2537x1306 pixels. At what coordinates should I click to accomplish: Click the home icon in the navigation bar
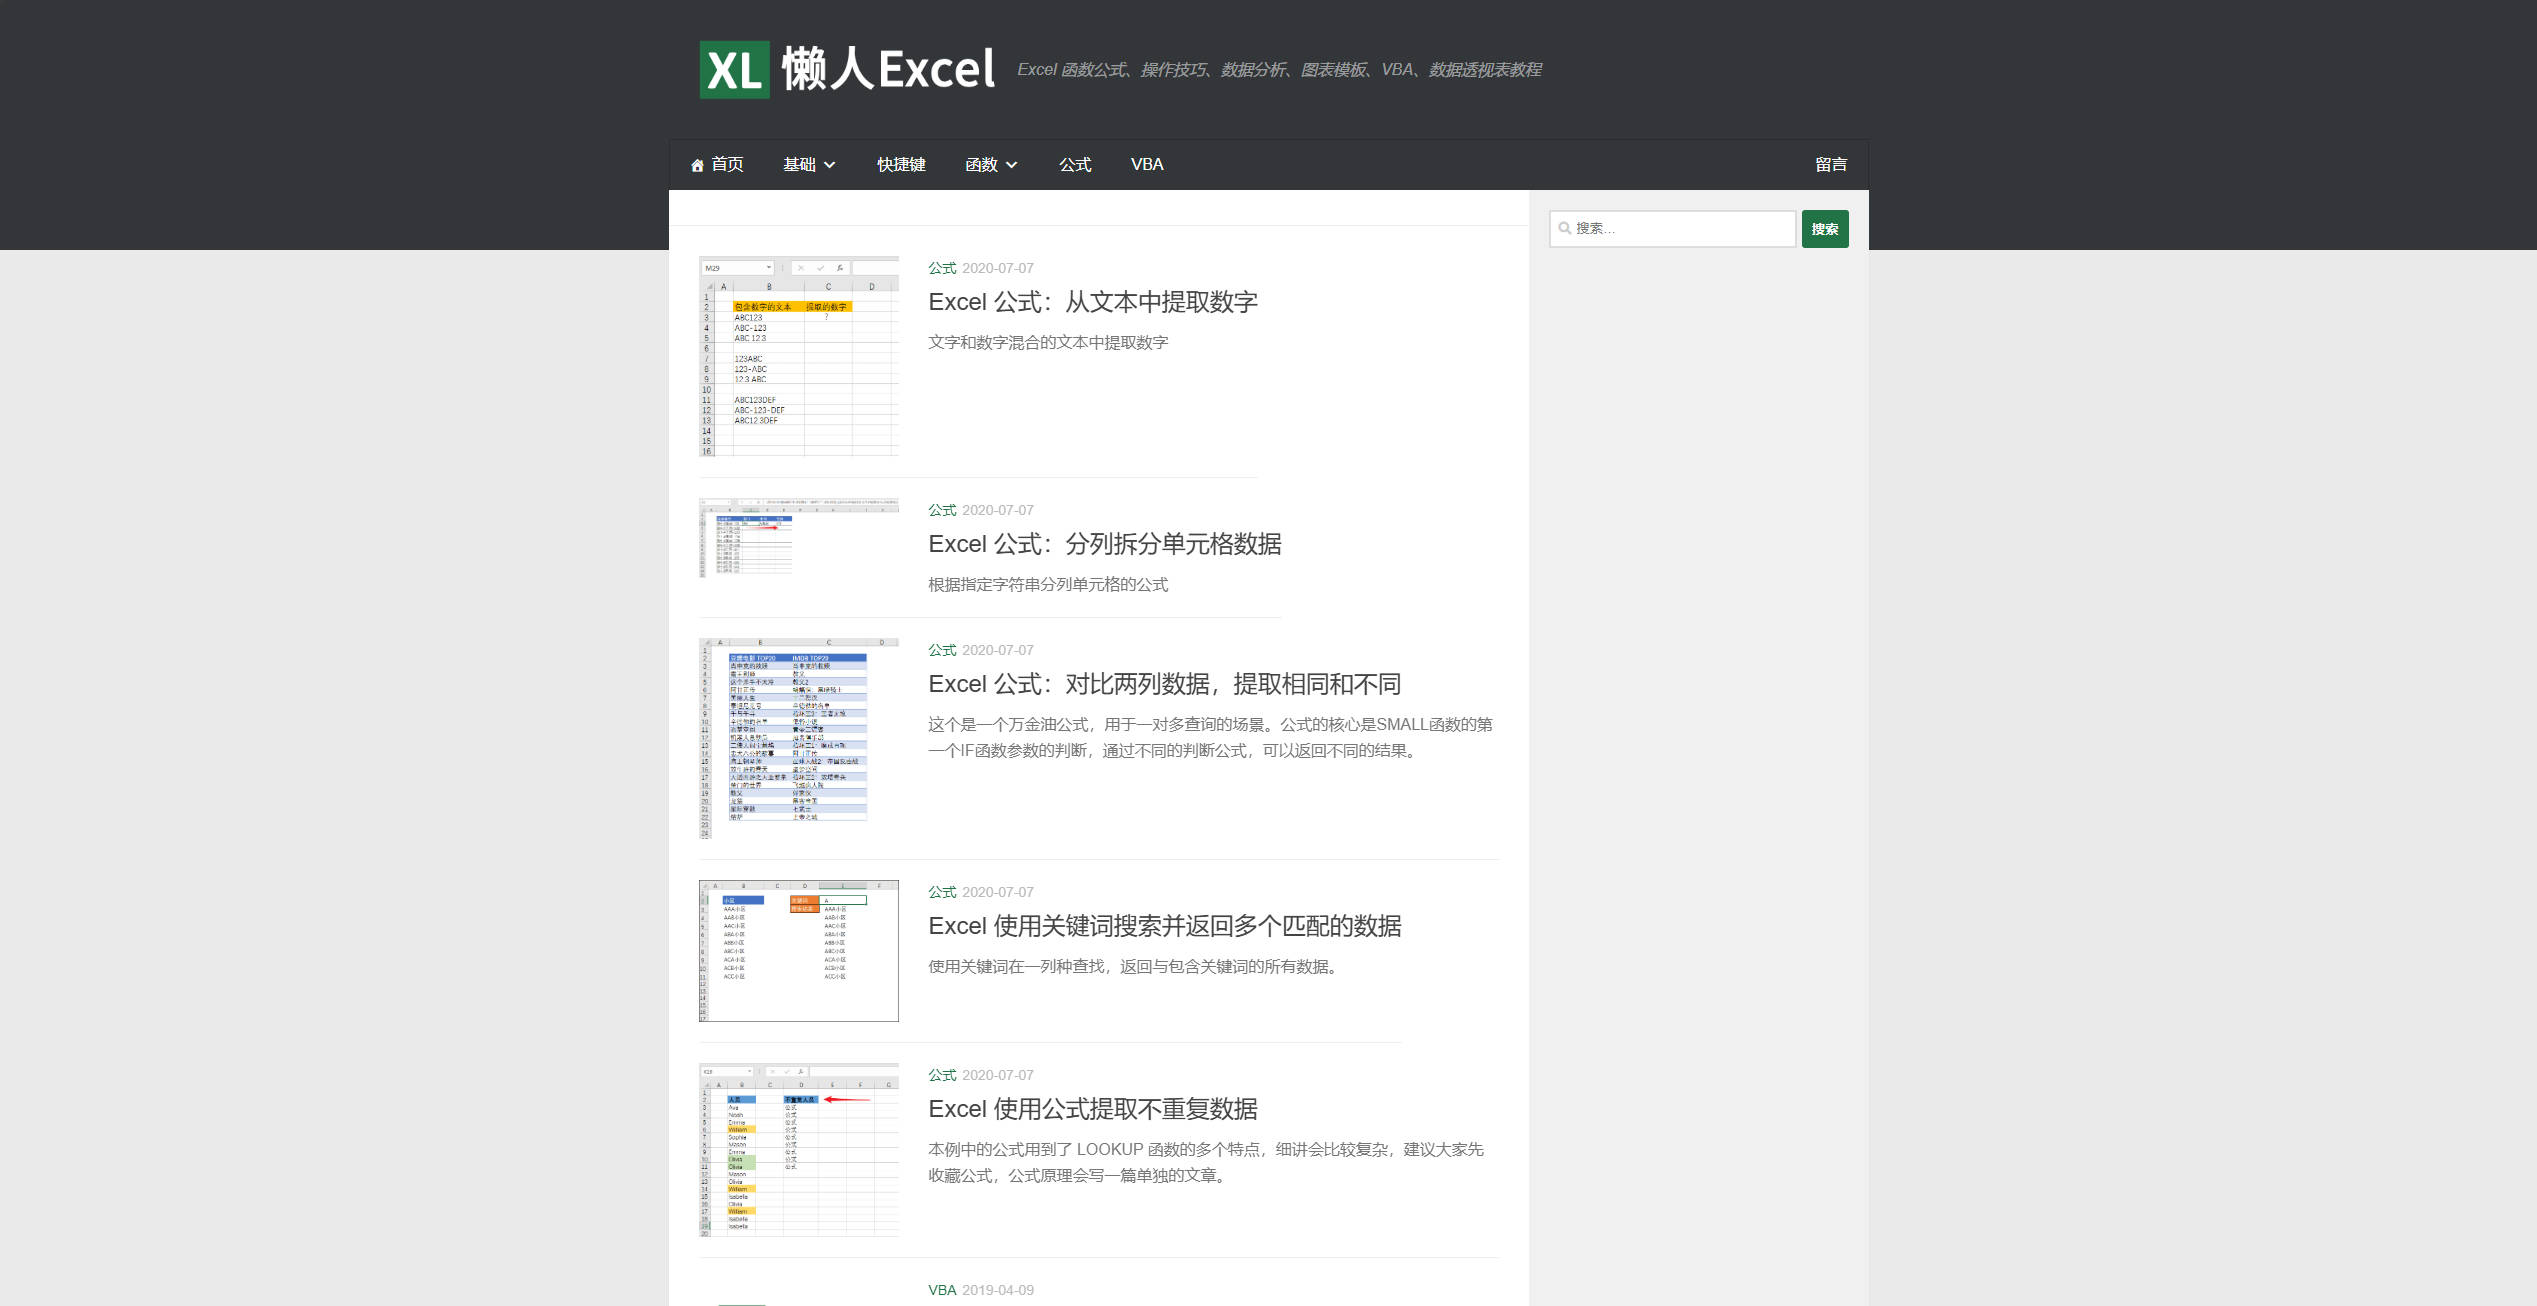click(697, 164)
